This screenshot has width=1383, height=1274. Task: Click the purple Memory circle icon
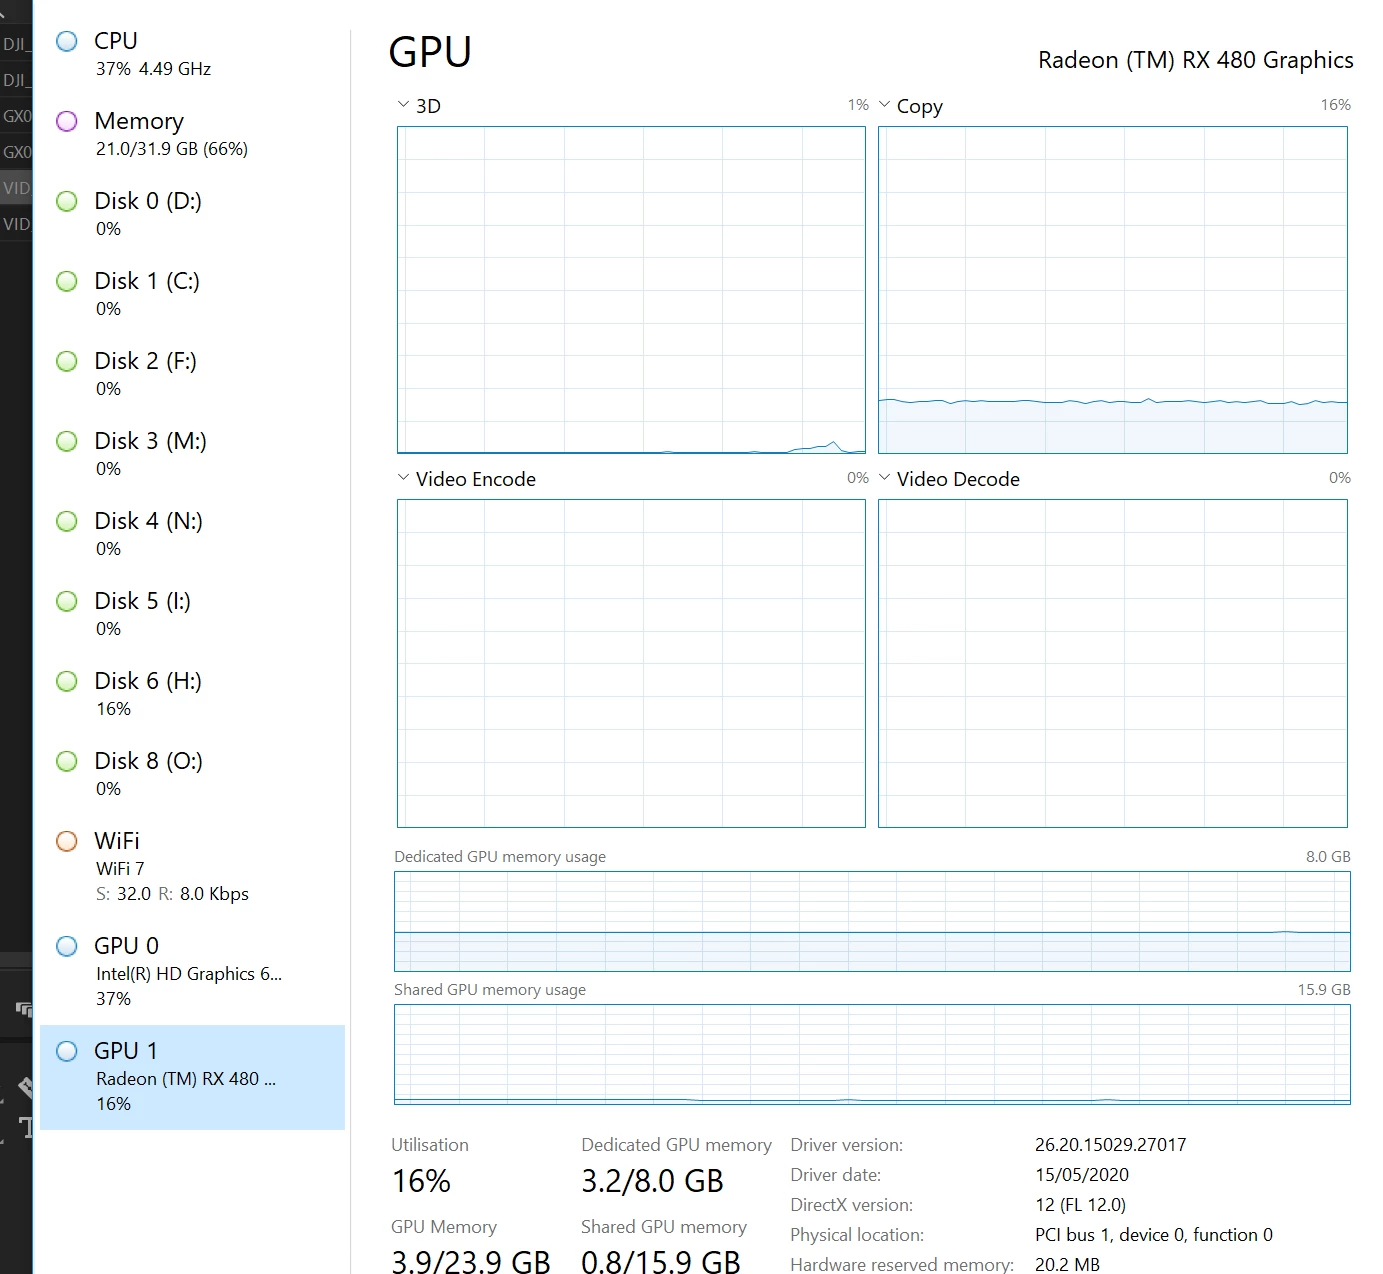[x=67, y=121]
